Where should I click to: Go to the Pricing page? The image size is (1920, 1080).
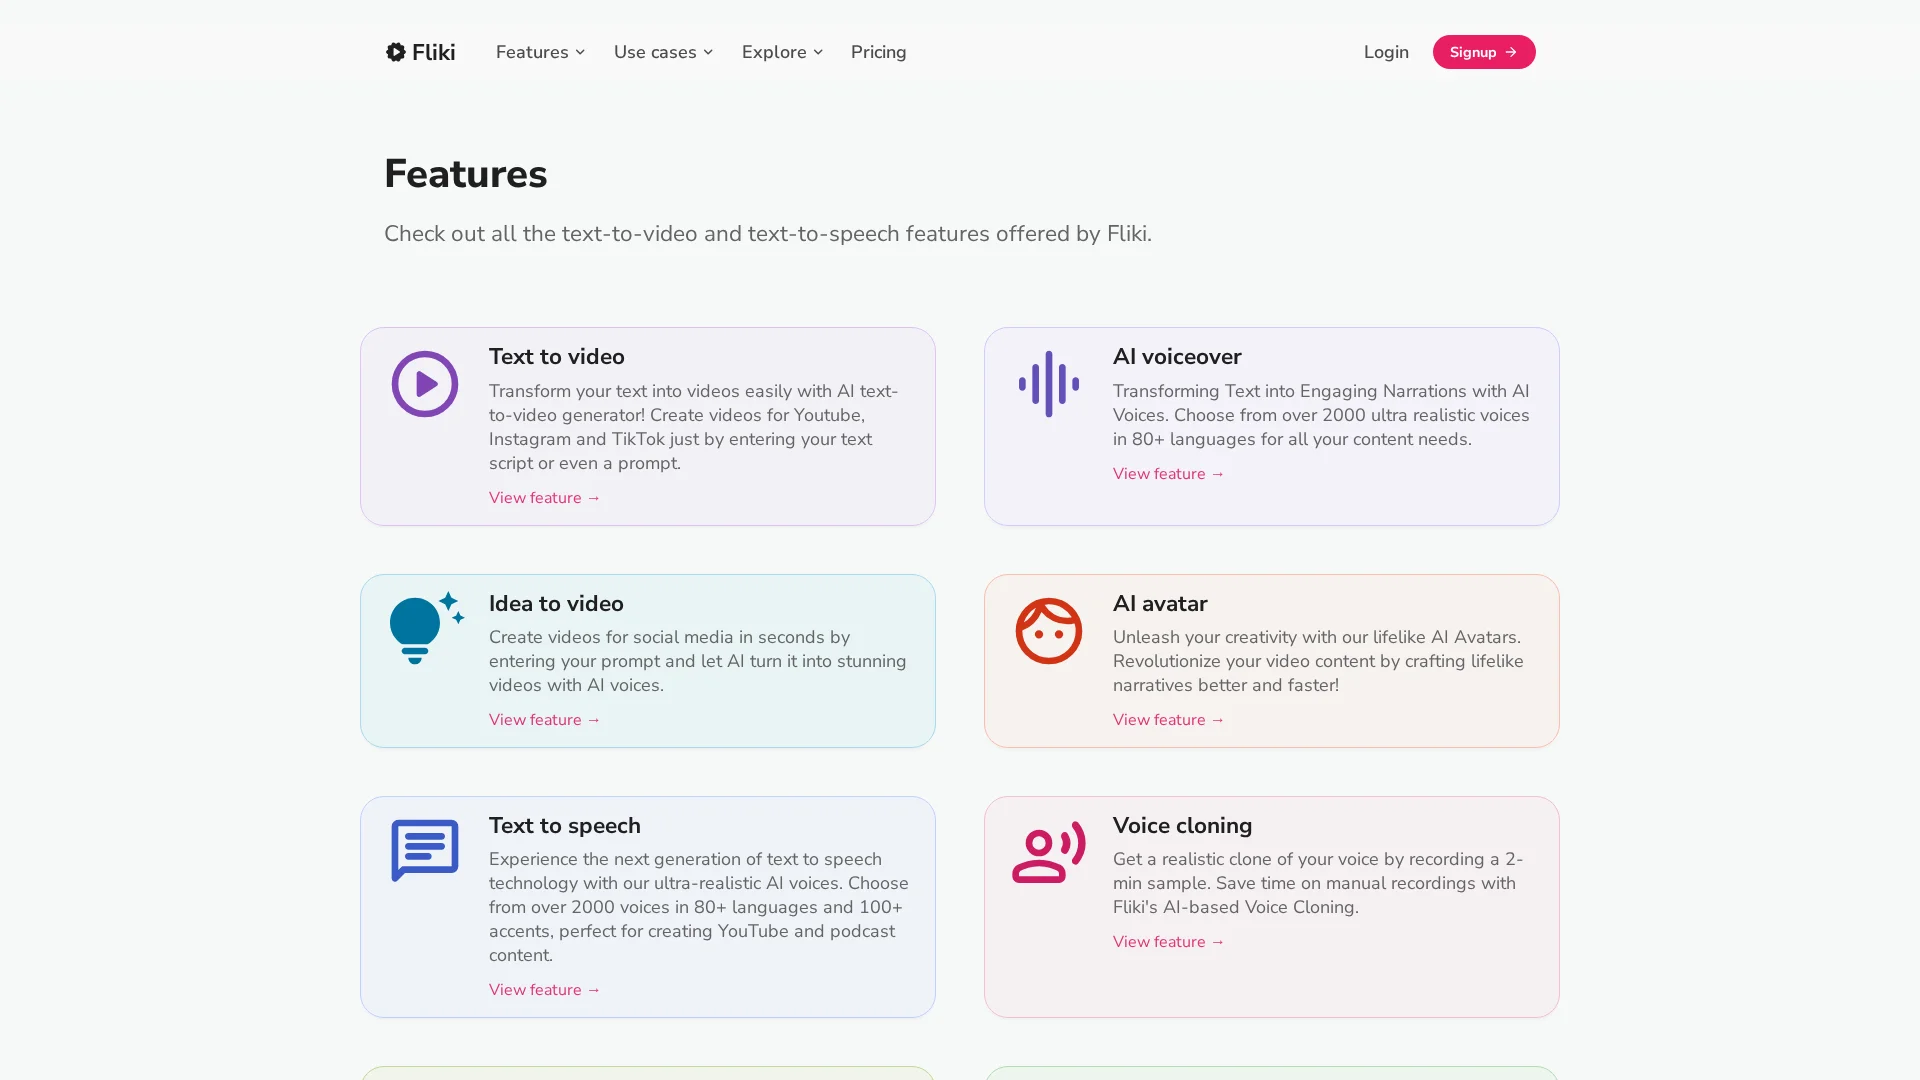point(878,52)
